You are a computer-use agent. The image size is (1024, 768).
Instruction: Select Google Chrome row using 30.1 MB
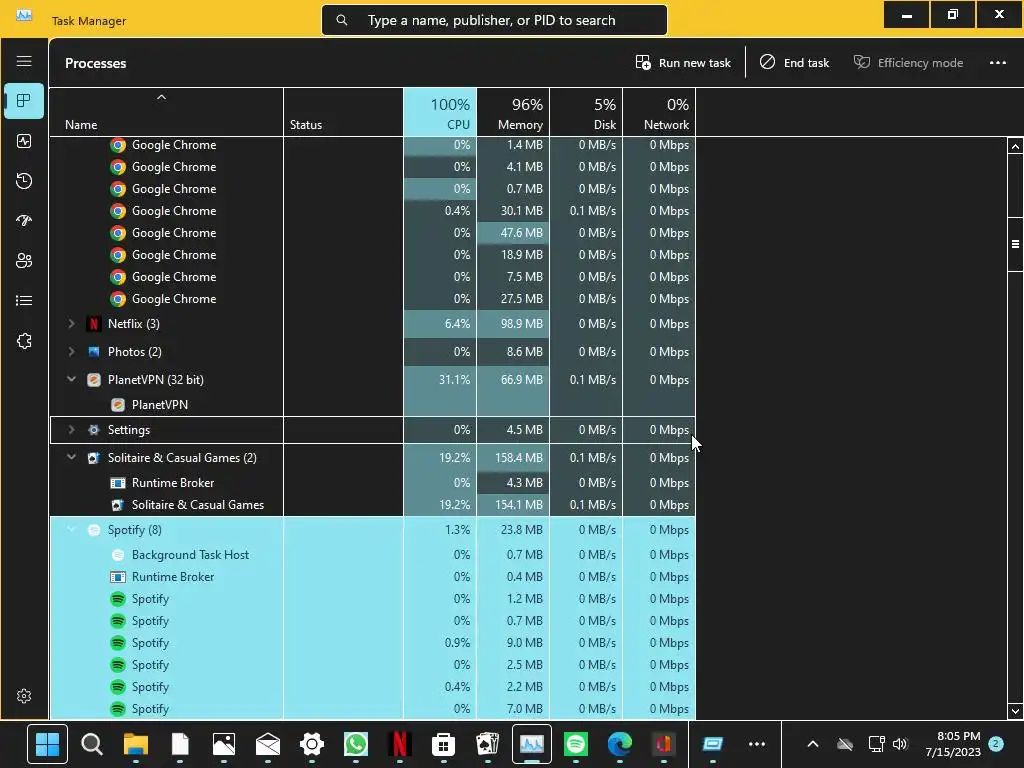[x=372, y=211]
